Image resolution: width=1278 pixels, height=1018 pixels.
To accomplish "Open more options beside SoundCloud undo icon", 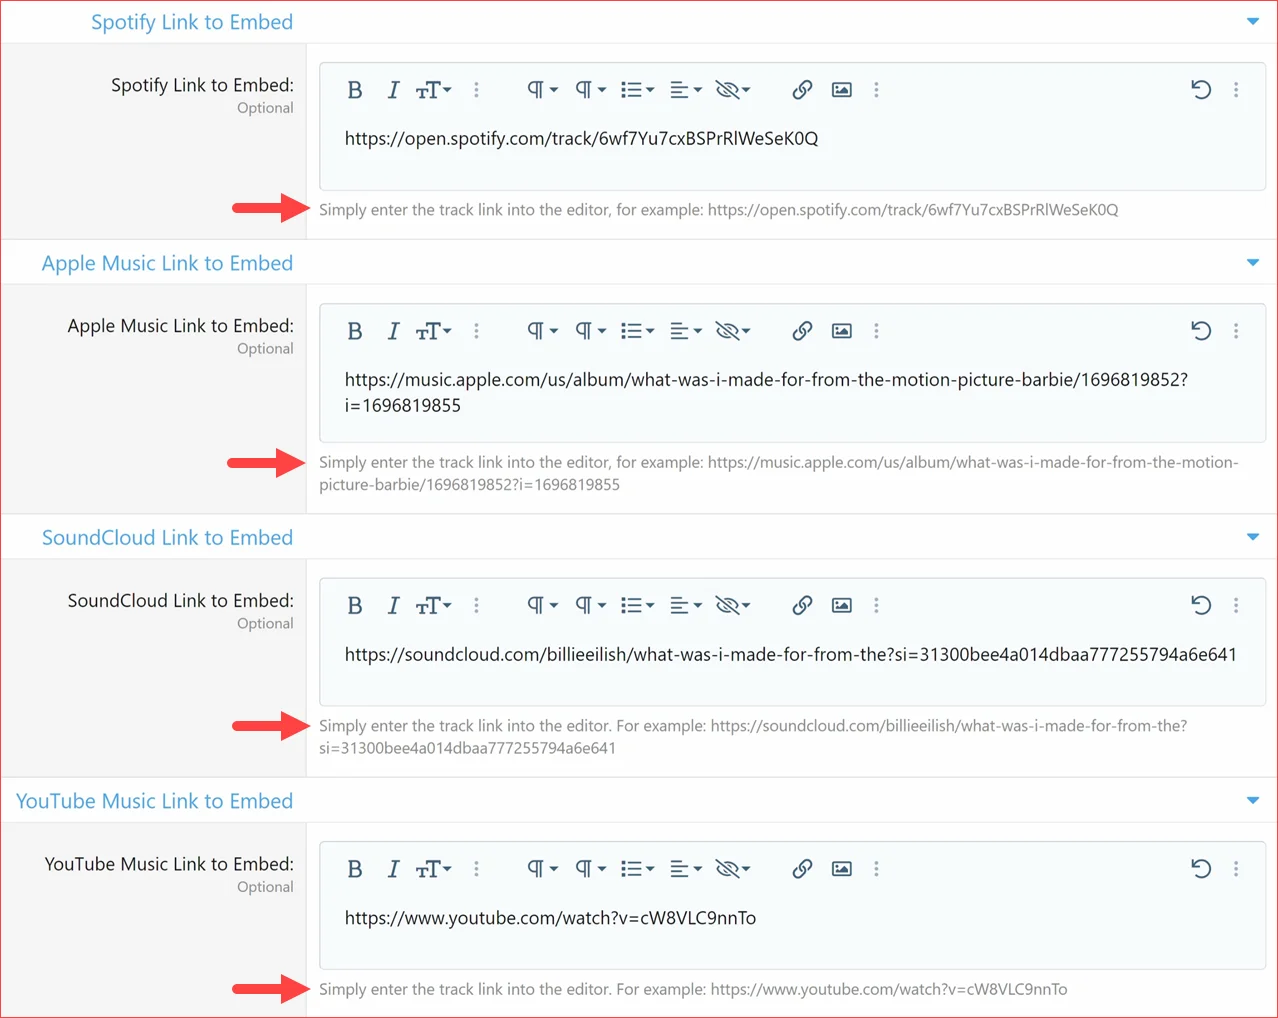I will pyautogui.click(x=1236, y=605).
